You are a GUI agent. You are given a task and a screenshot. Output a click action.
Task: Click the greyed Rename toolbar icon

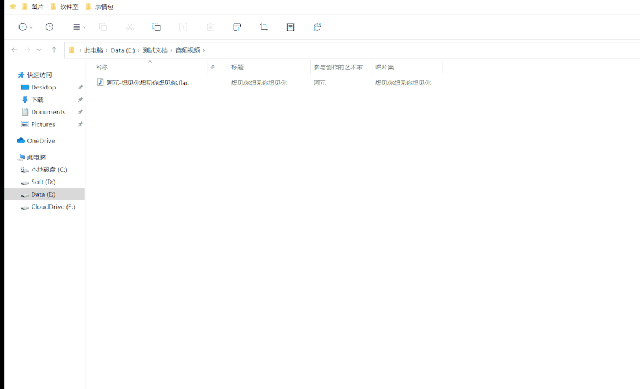pyautogui.click(x=183, y=27)
